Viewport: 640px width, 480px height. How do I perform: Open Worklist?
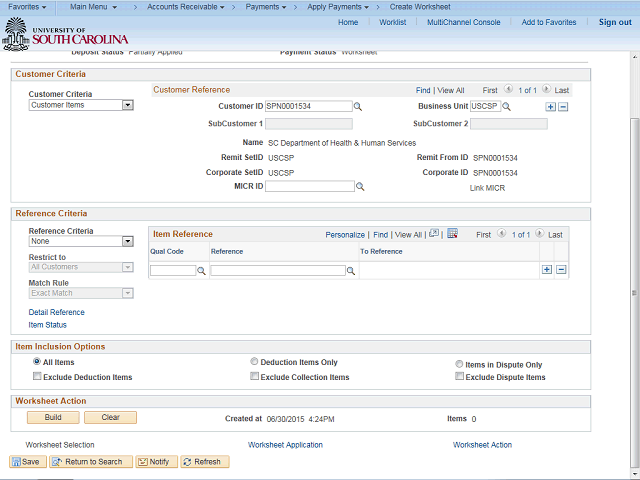(393, 22)
